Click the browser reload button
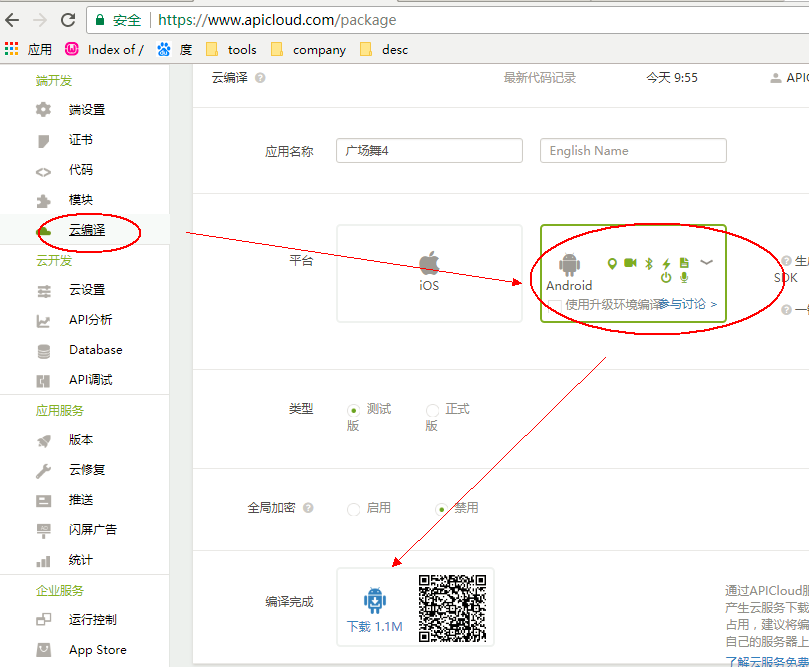The width and height of the screenshot is (809, 667). coord(68,20)
